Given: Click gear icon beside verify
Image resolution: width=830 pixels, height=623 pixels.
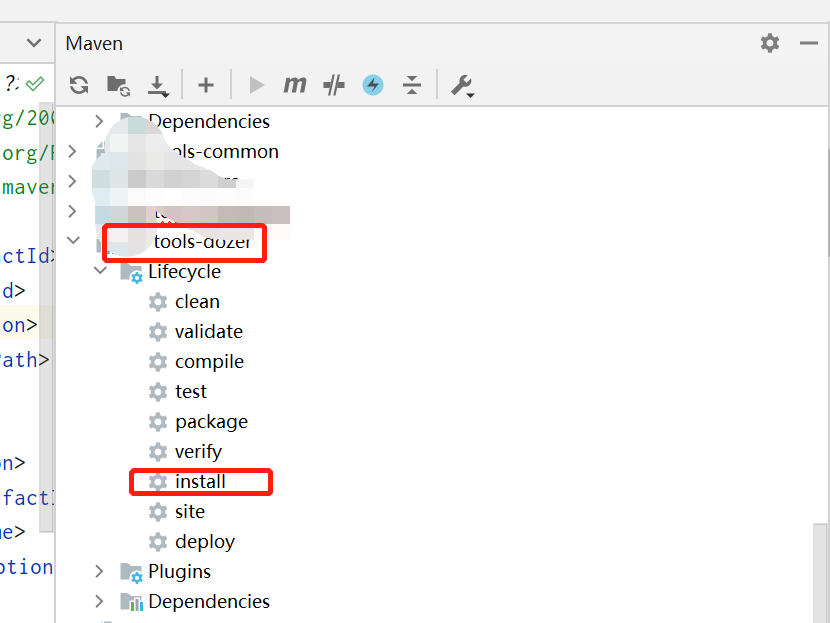Looking at the screenshot, I should 158,452.
